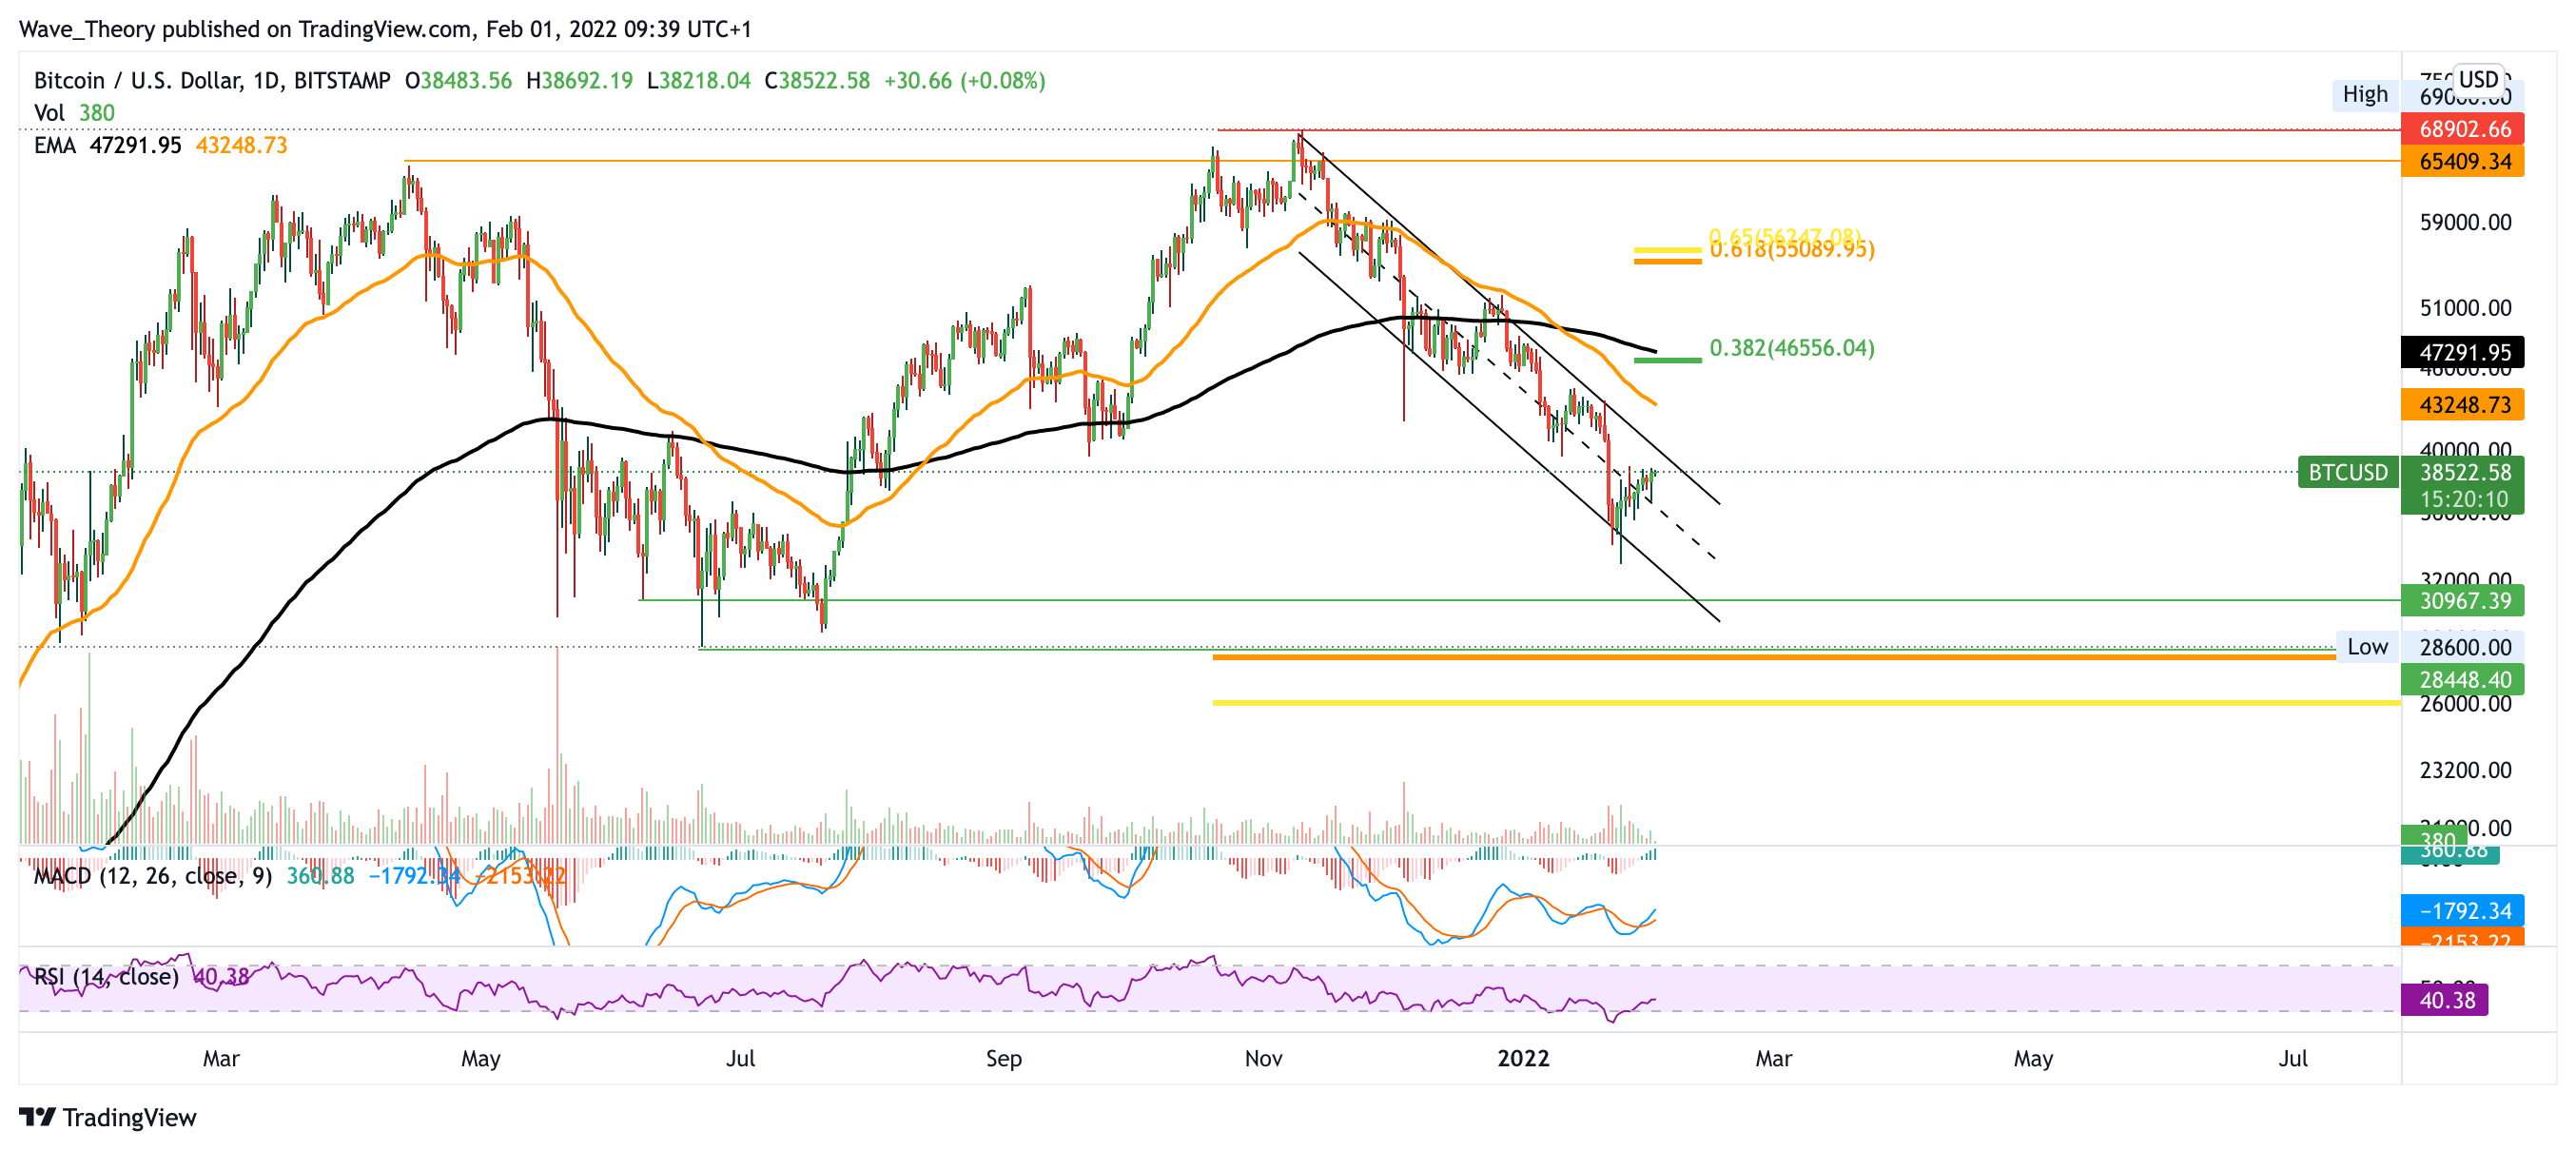Click the RSI (14, close) legend
Image resolution: width=2576 pixels, height=1151 pixels.
tap(106, 976)
